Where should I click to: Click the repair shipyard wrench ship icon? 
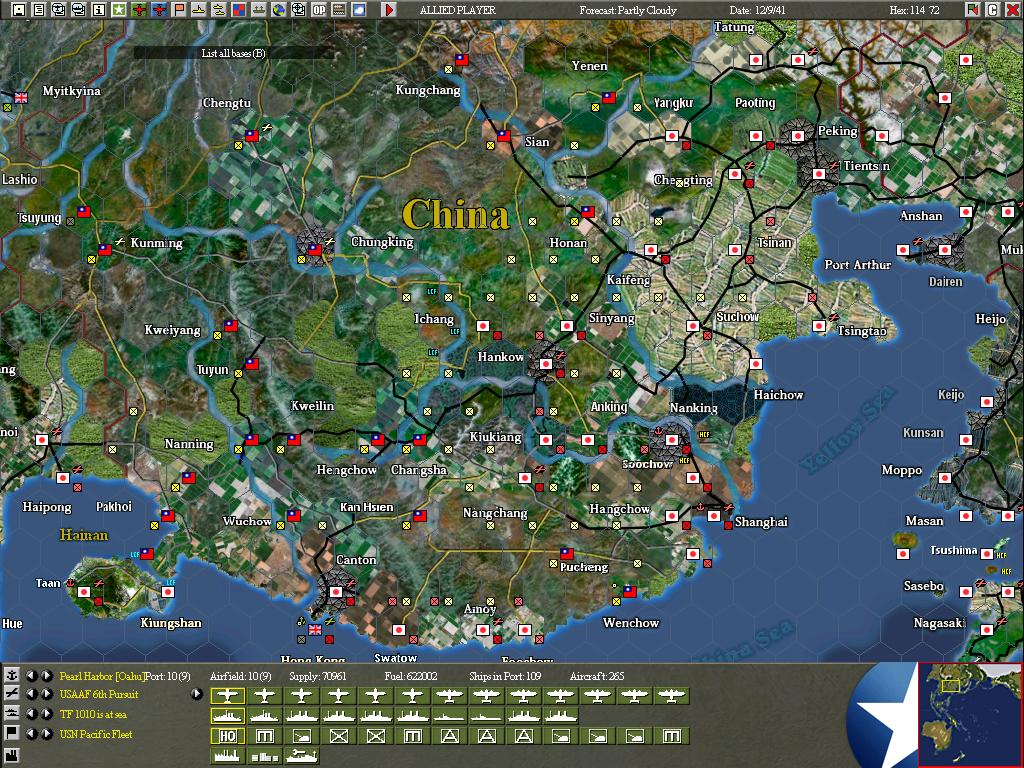(302, 756)
